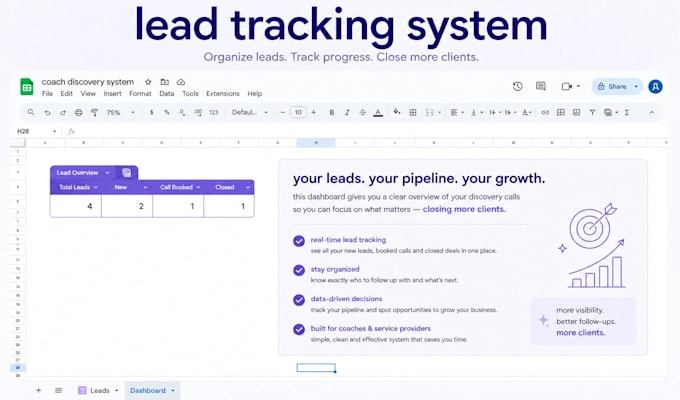Switch to the Leads sheet tab
Screen dimensions: 680x400
pyautogui.click(x=99, y=390)
